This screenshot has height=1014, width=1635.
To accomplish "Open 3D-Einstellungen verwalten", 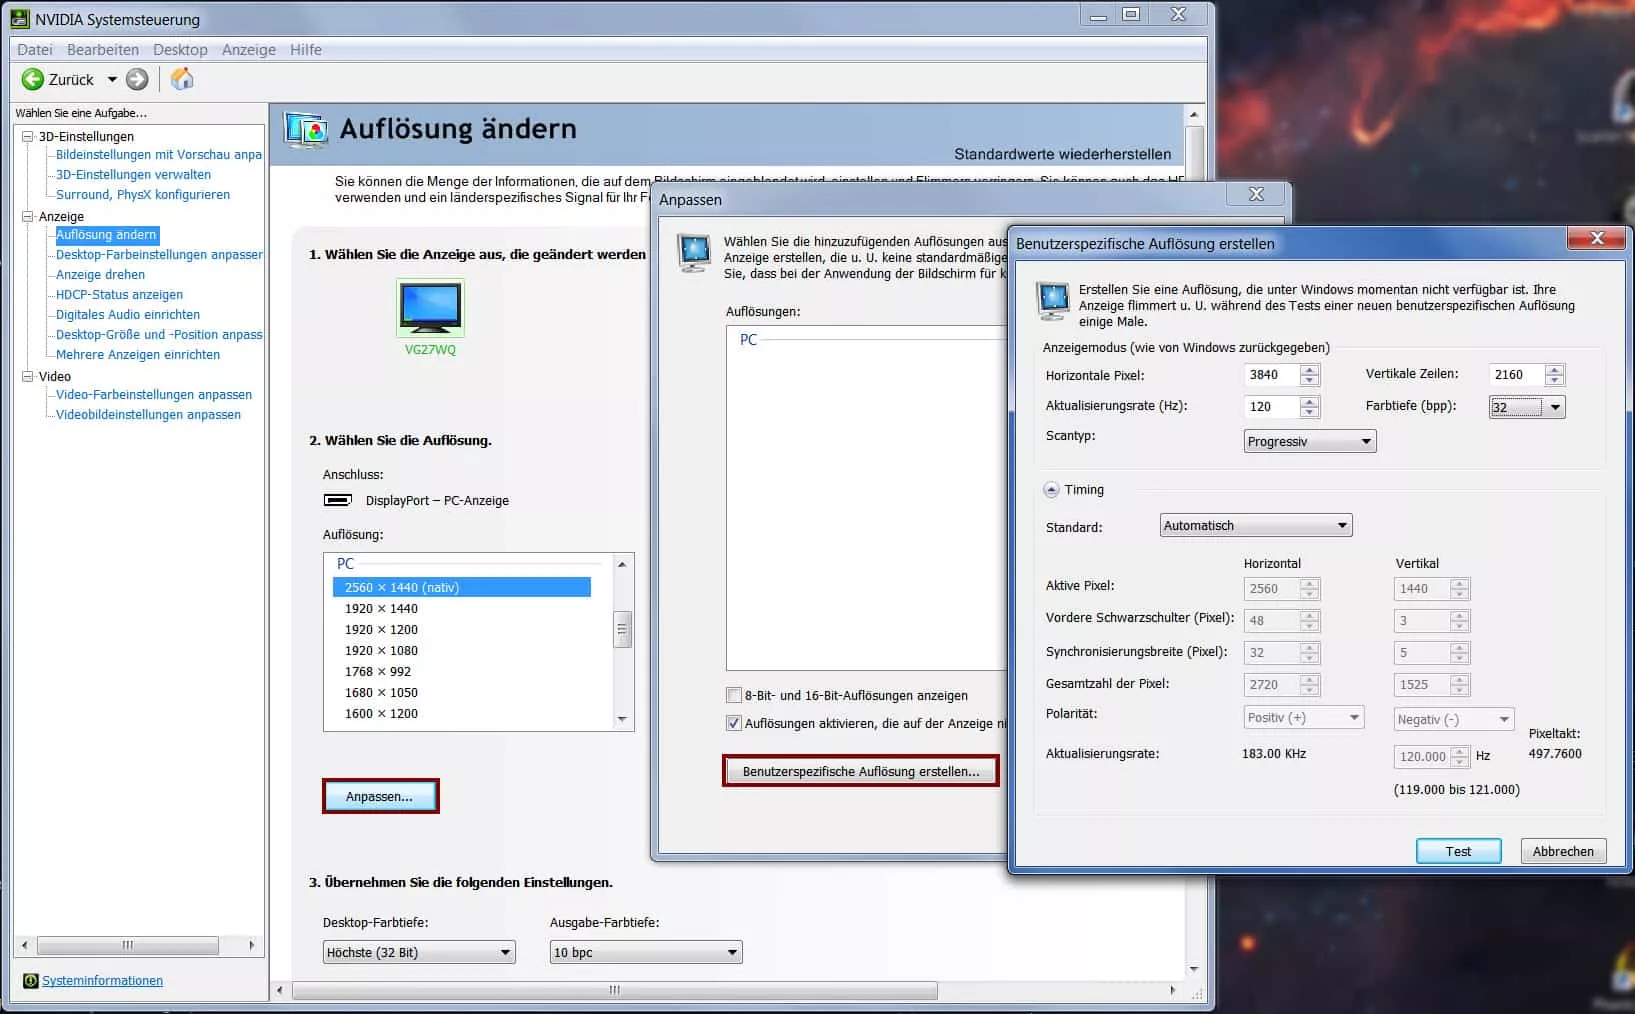I will click(x=133, y=175).
